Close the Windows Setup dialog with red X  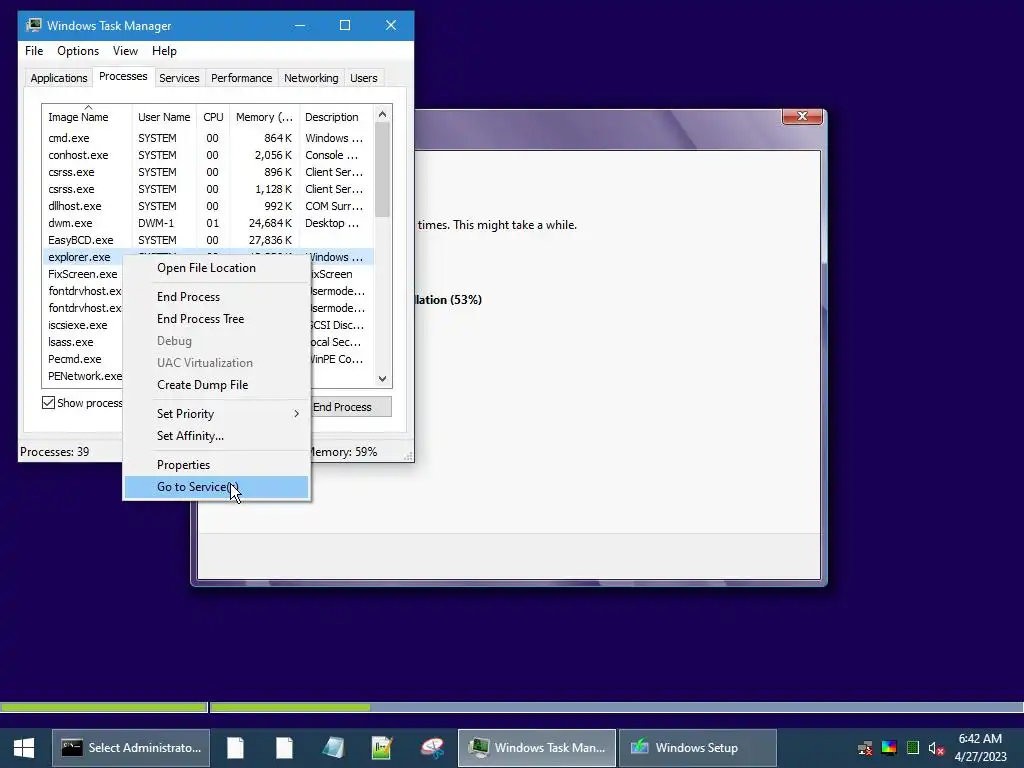(802, 116)
